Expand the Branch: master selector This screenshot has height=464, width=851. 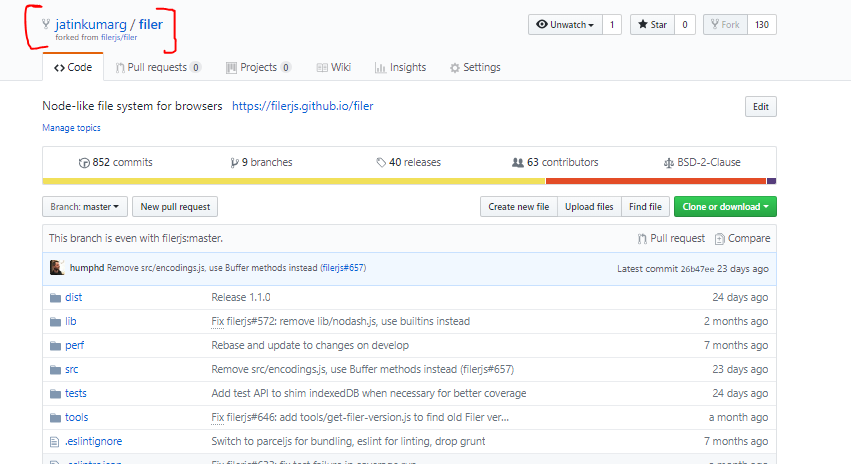pyautogui.click(x=85, y=207)
